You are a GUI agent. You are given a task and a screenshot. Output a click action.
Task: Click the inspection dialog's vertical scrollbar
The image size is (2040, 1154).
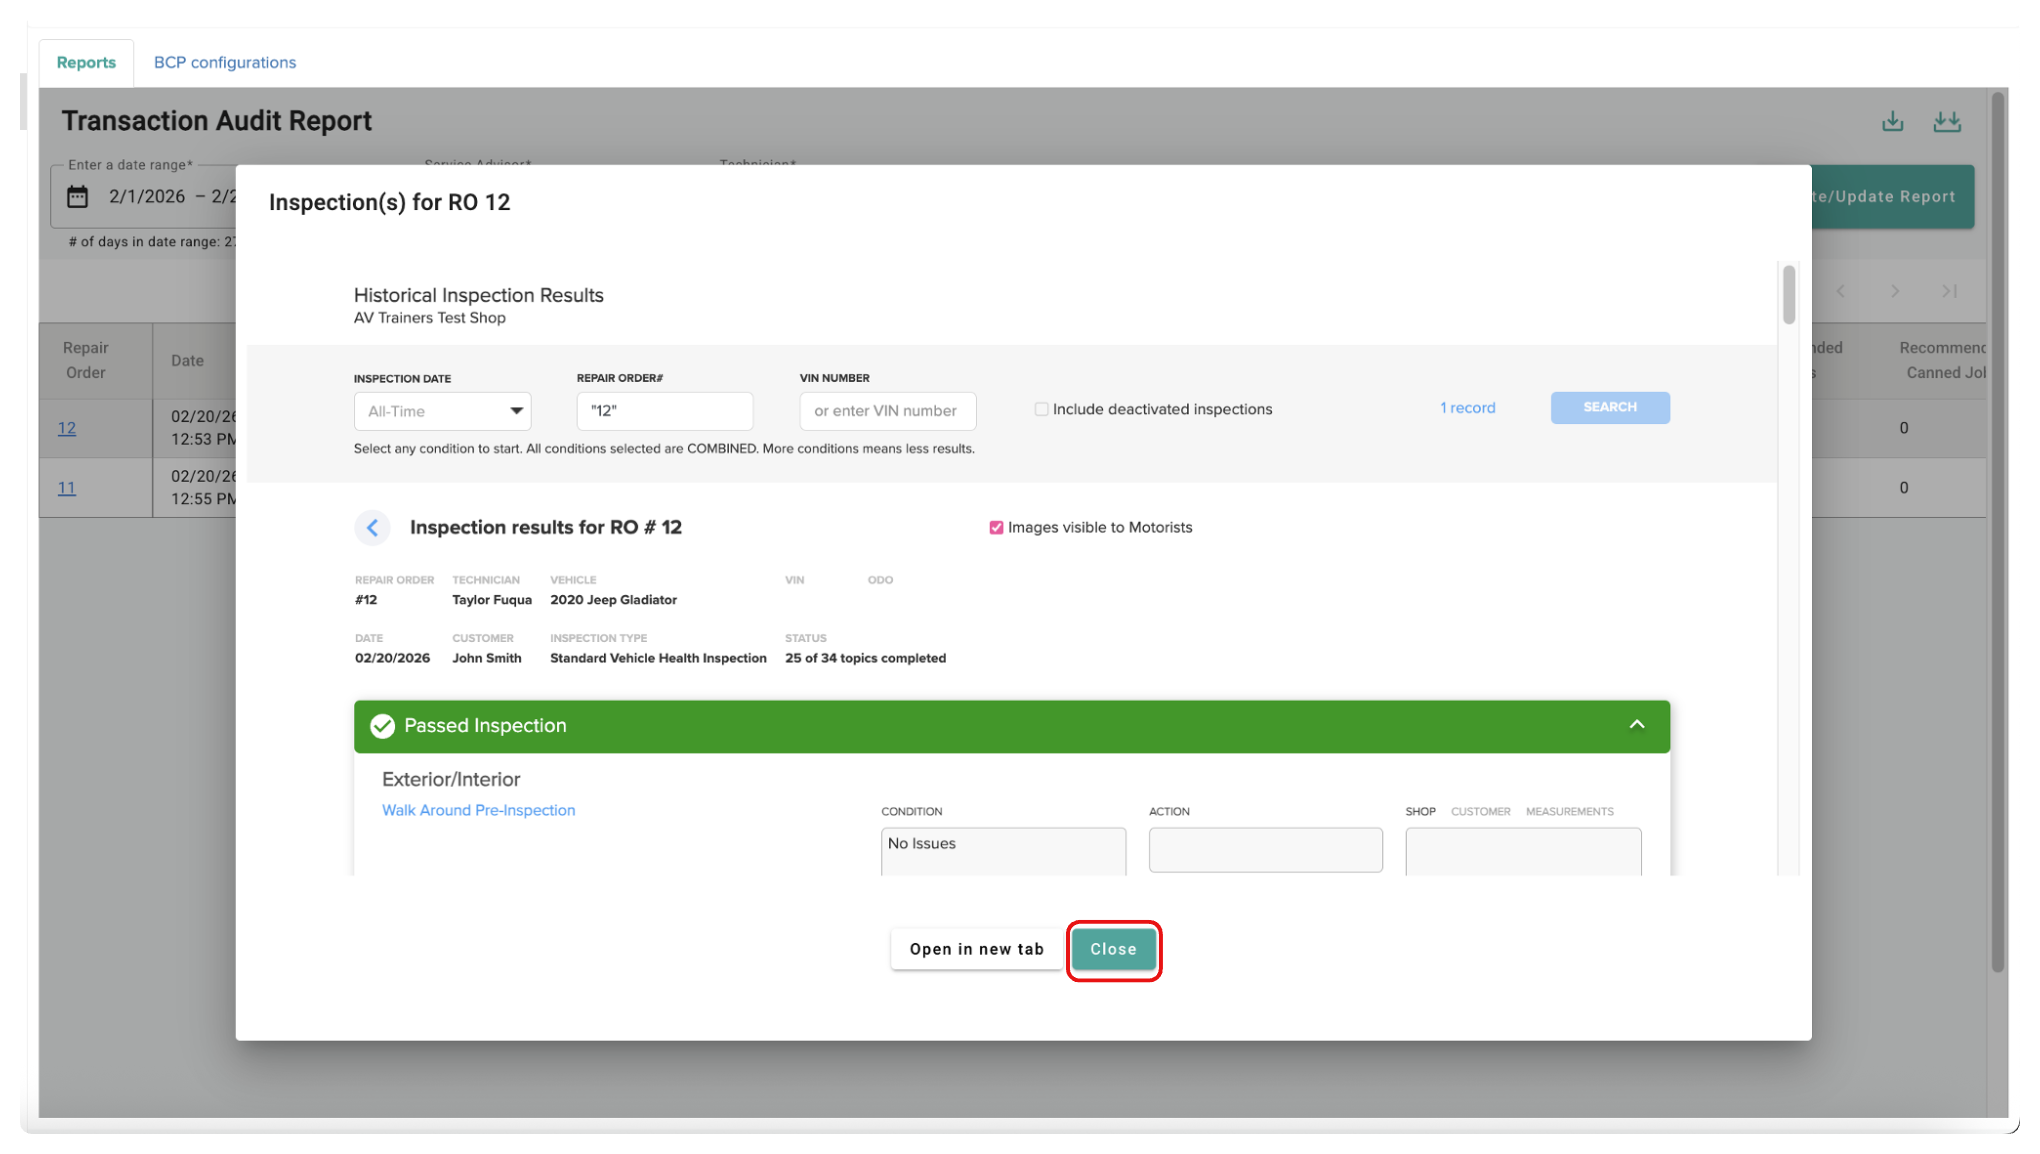[x=1788, y=294]
